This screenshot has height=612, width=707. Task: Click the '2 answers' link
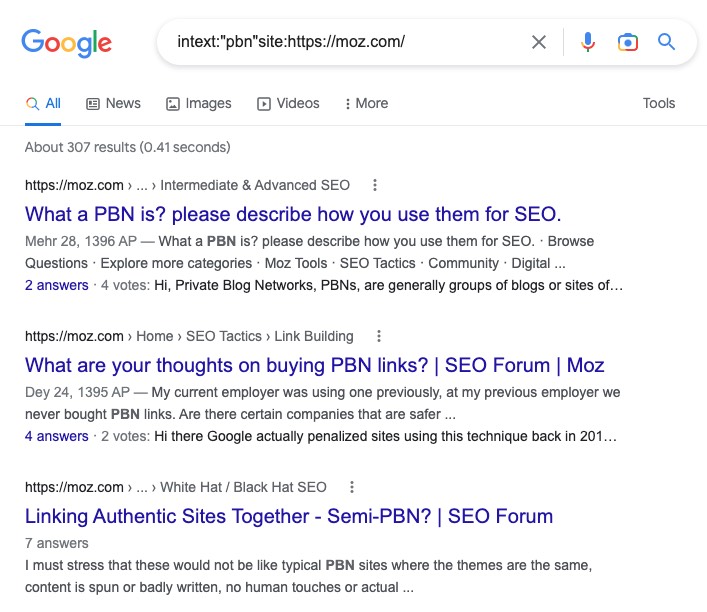pos(56,285)
